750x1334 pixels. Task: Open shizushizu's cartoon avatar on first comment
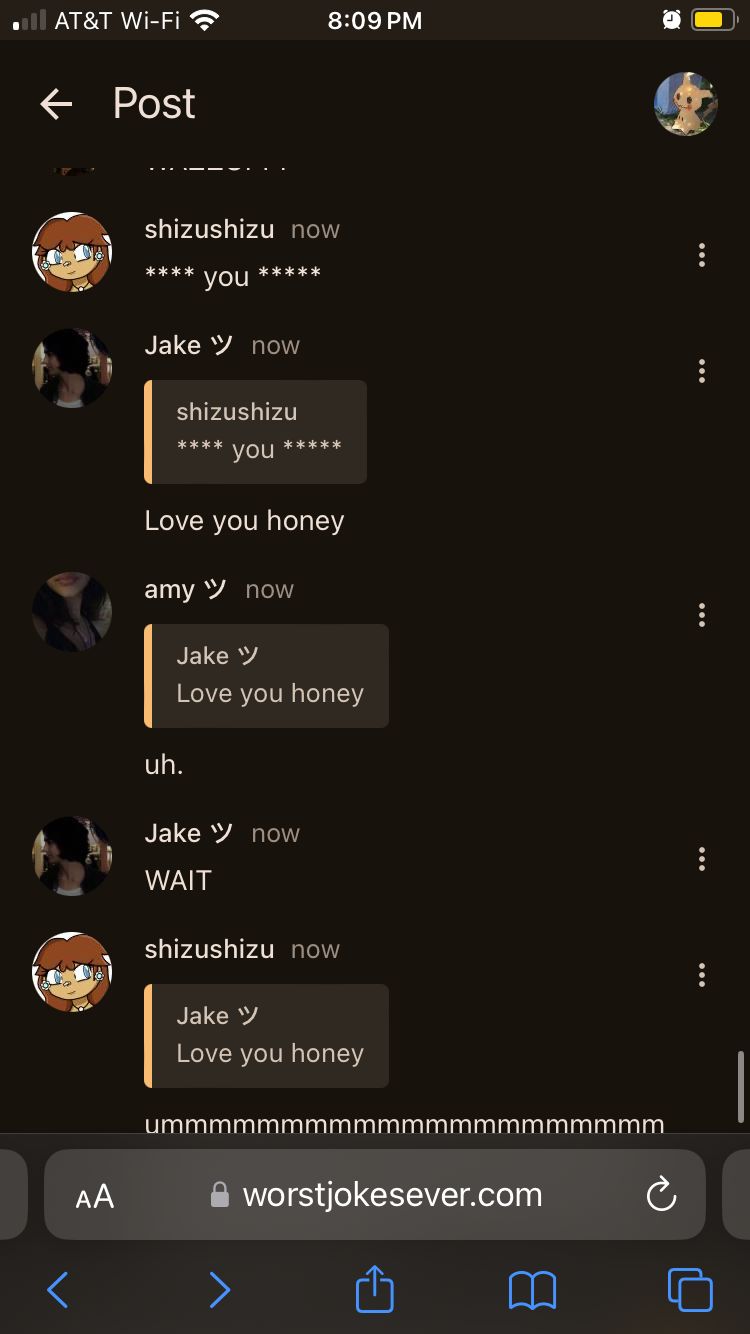pyautogui.click(x=72, y=252)
